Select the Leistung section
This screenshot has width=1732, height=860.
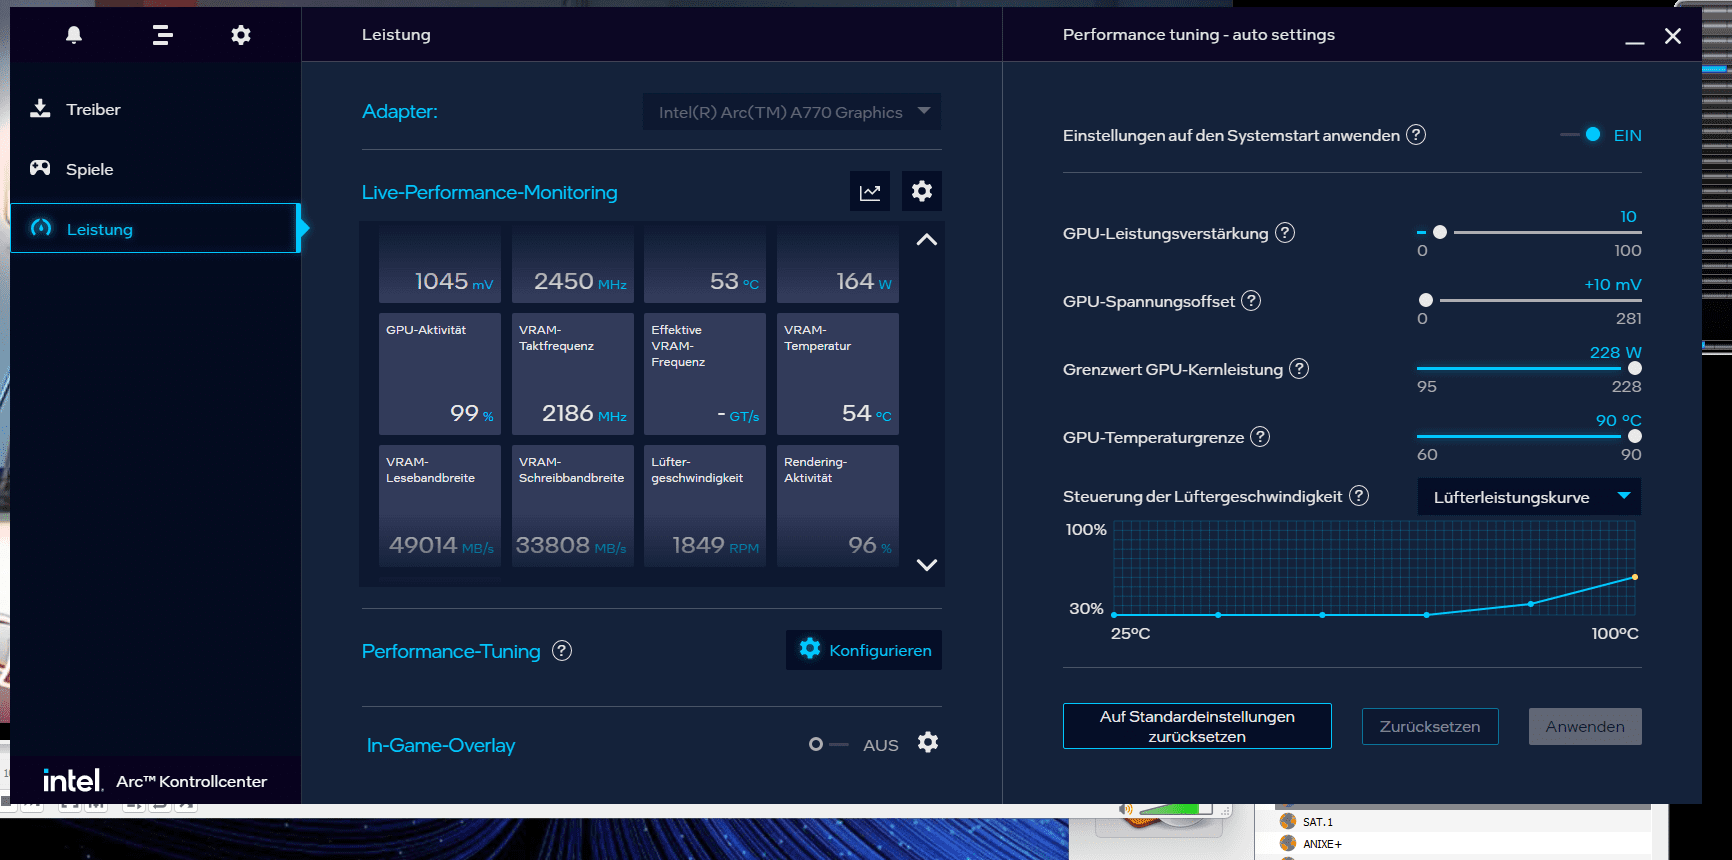coord(155,229)
